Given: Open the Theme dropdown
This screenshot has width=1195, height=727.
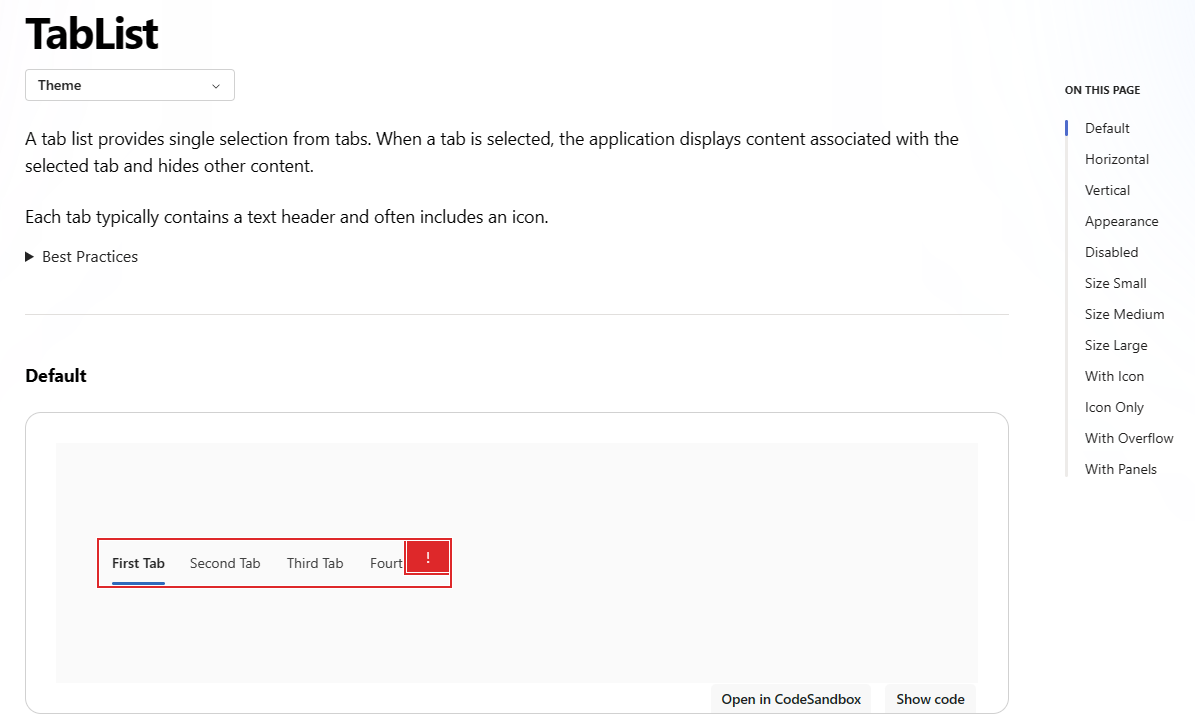Looking at the screenshot, I should [x=129, y=85].
